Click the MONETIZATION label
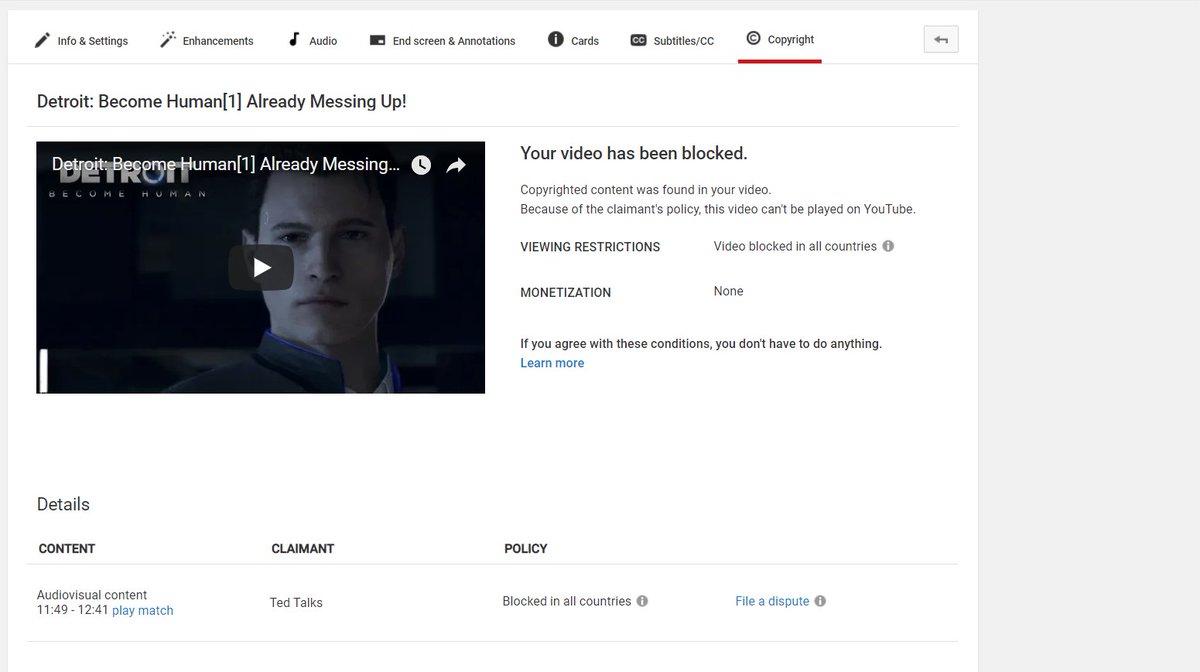The height and width of the screenshot is (672, 1200). click(565, 293)
